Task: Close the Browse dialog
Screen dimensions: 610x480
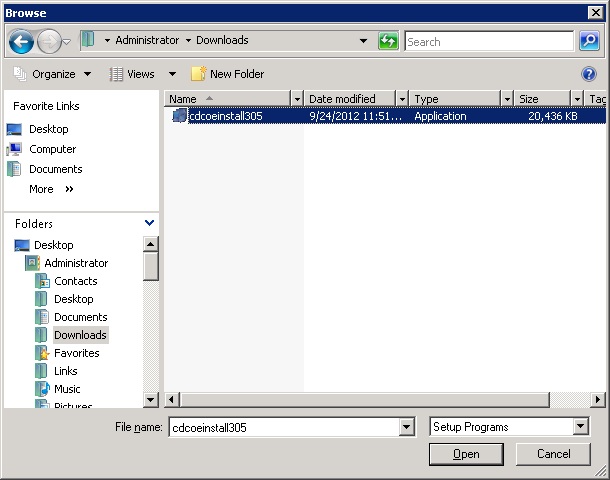Action: tap(596, 13)
